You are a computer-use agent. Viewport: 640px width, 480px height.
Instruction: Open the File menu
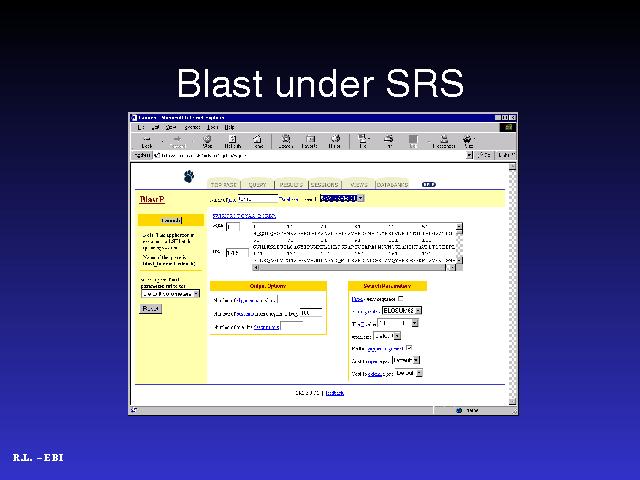141,127
